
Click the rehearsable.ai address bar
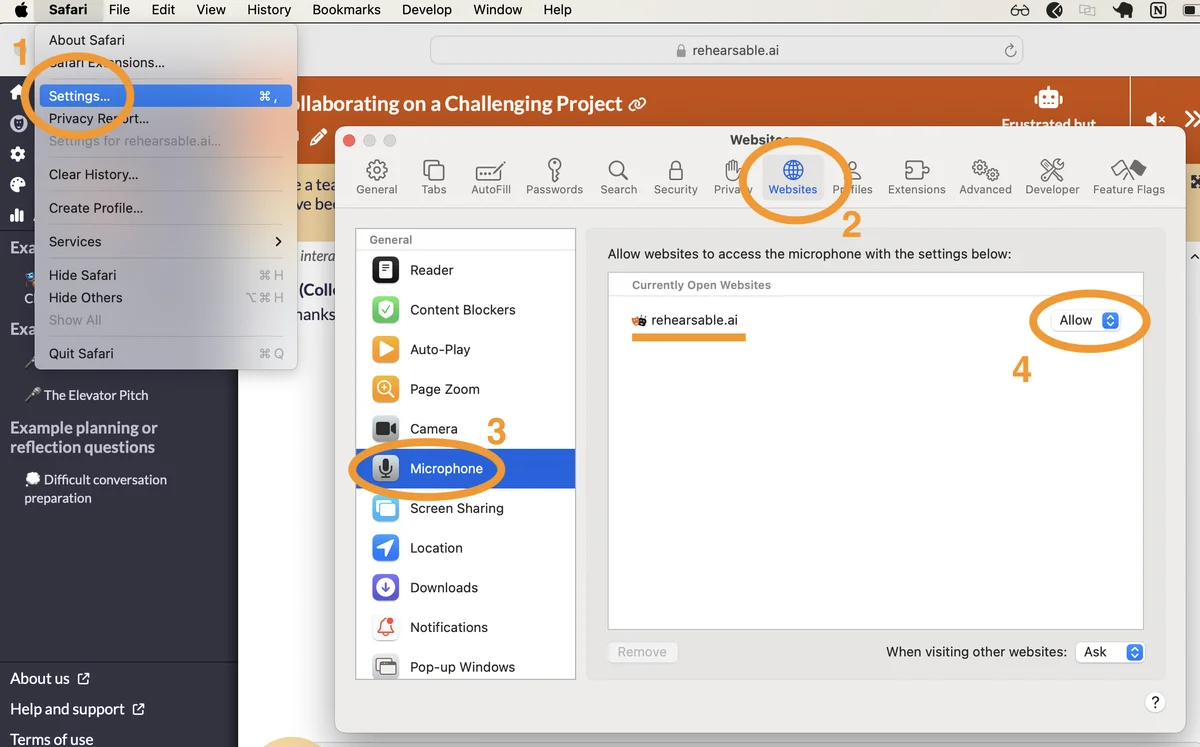pyautogui.click(x=726, y=50)
